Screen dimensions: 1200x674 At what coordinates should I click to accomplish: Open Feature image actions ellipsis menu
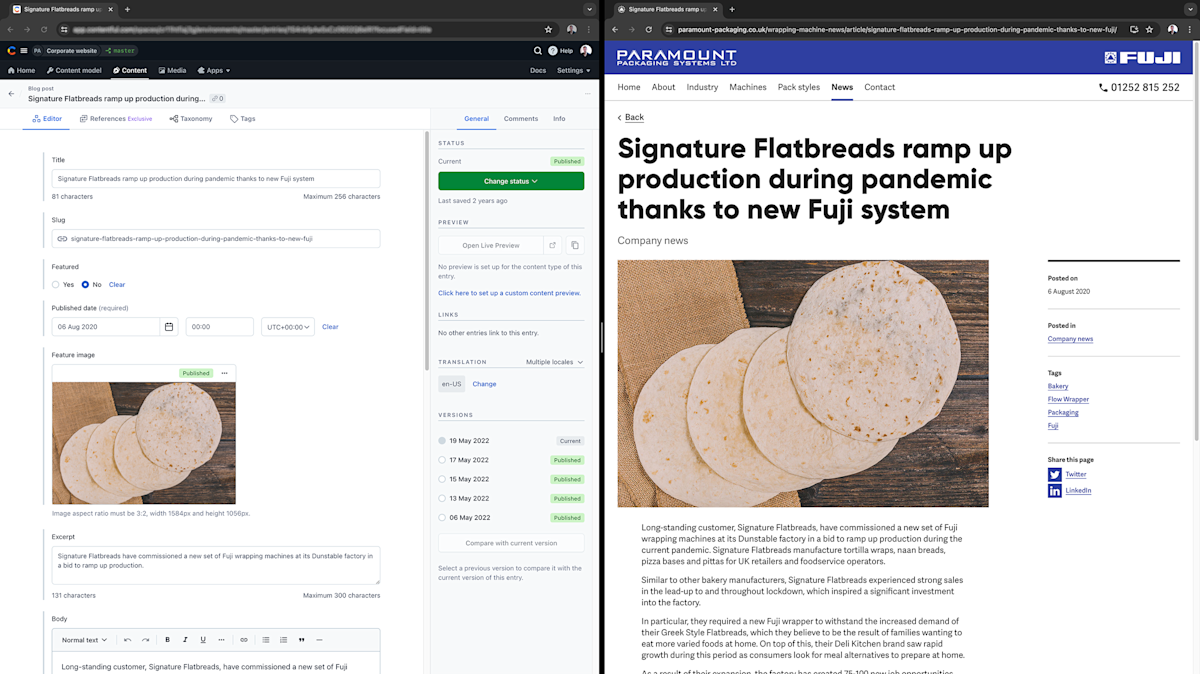click(224, 373)
